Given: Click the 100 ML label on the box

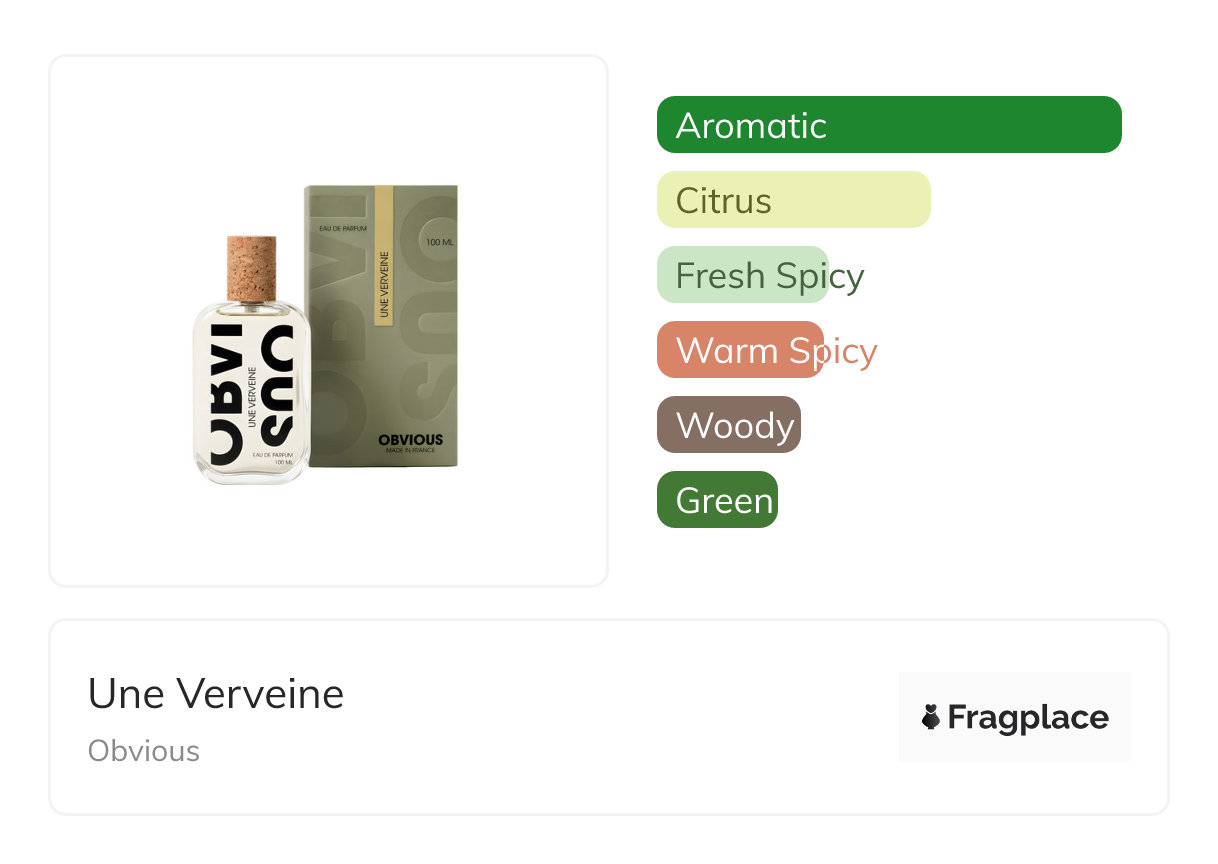Looking at the screenshot, I should 439,243.
